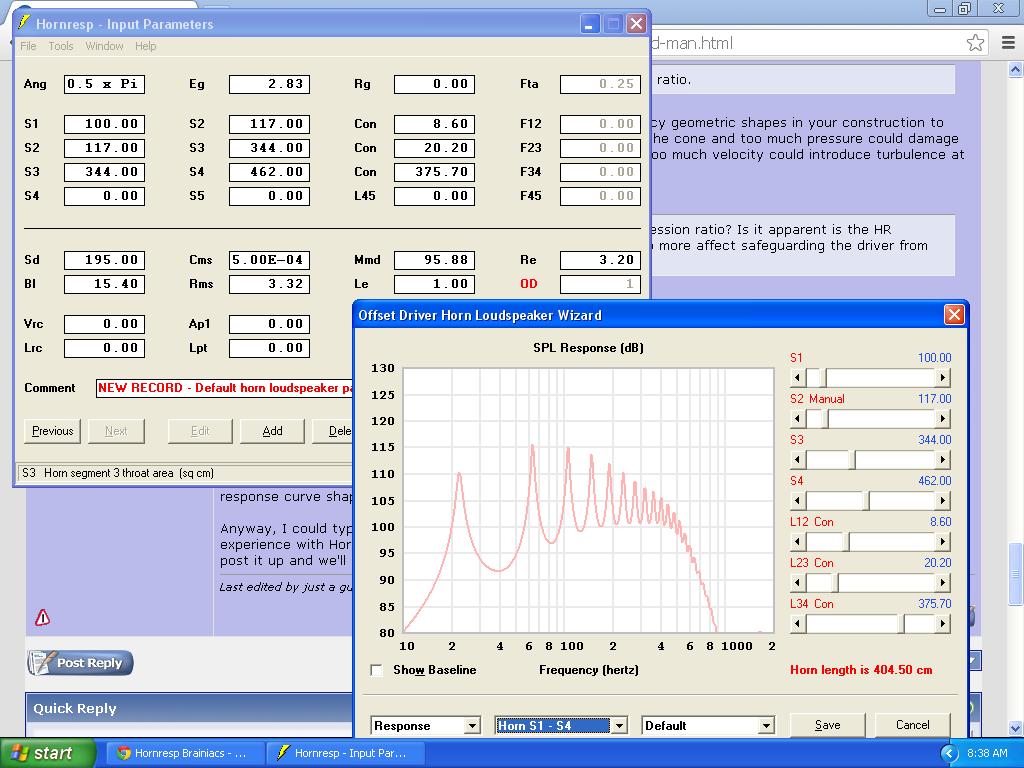Click right arrow of L23 Con slider
The image size is (1024, 768).
(942, 583)
